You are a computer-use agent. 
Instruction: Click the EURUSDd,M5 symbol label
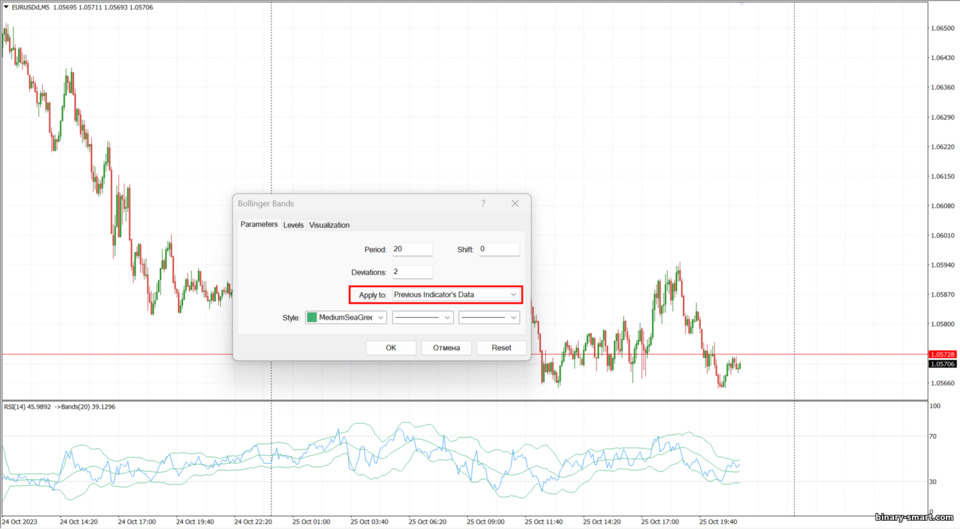tap(31, 7)
